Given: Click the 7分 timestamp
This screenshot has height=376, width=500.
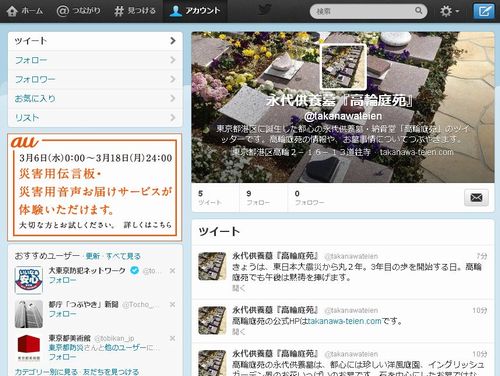Looking at the screenshot, I should pyautogui.click(x=482, y=256).
